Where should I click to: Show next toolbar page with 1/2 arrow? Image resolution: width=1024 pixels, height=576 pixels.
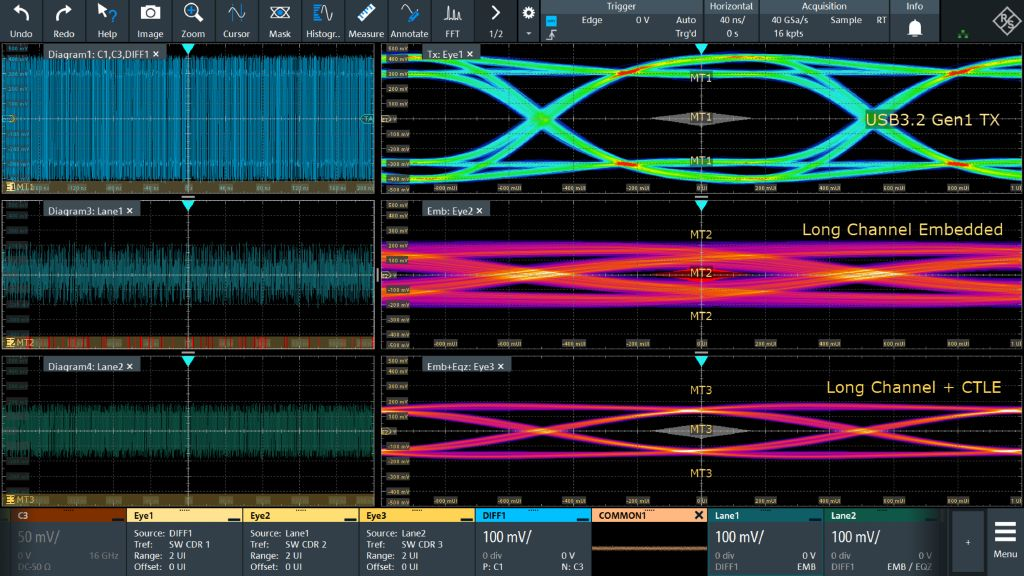pyautogui.click(x=495, y=14)
